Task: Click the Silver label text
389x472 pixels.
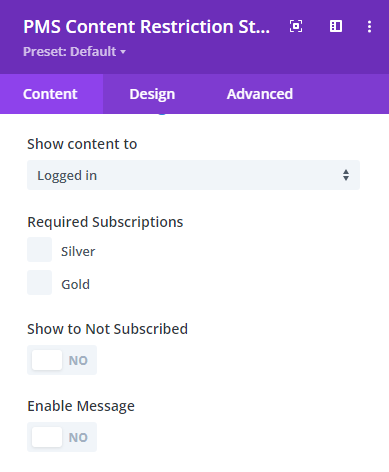Action: pyautogui.click(x=78, y=252)
